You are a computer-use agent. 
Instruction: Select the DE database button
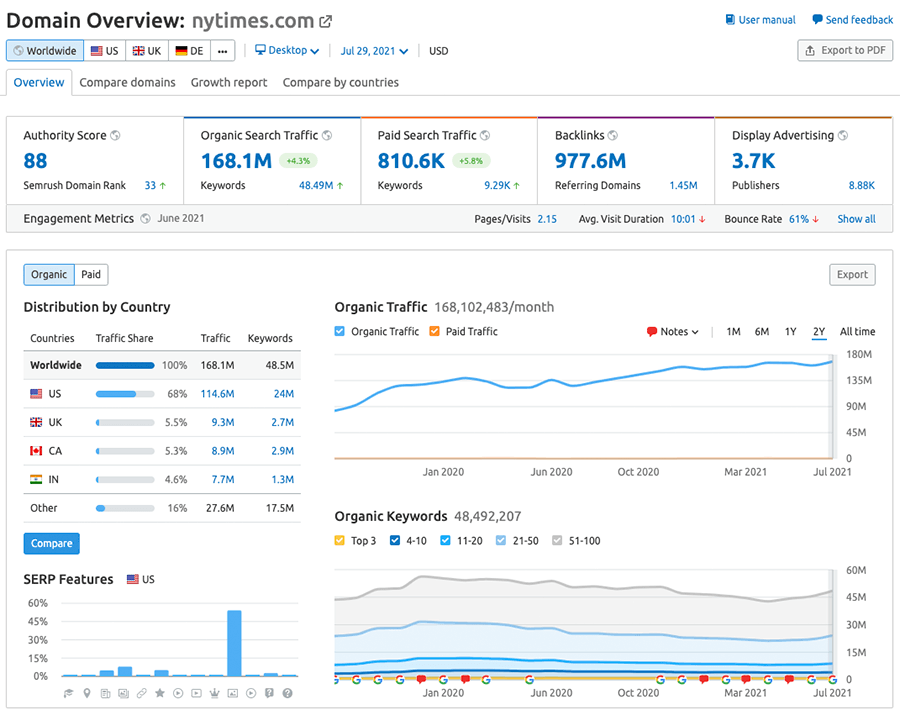[189, 50]
